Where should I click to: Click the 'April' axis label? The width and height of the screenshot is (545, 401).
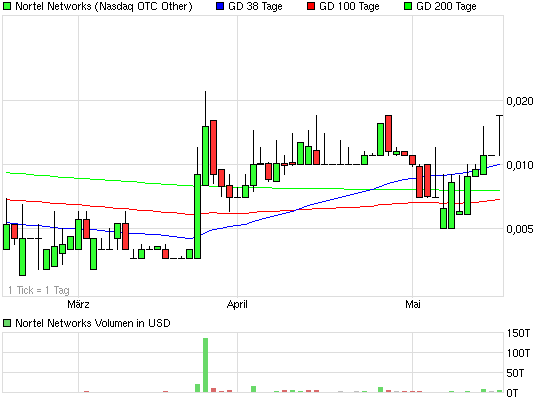coord(237,304)
